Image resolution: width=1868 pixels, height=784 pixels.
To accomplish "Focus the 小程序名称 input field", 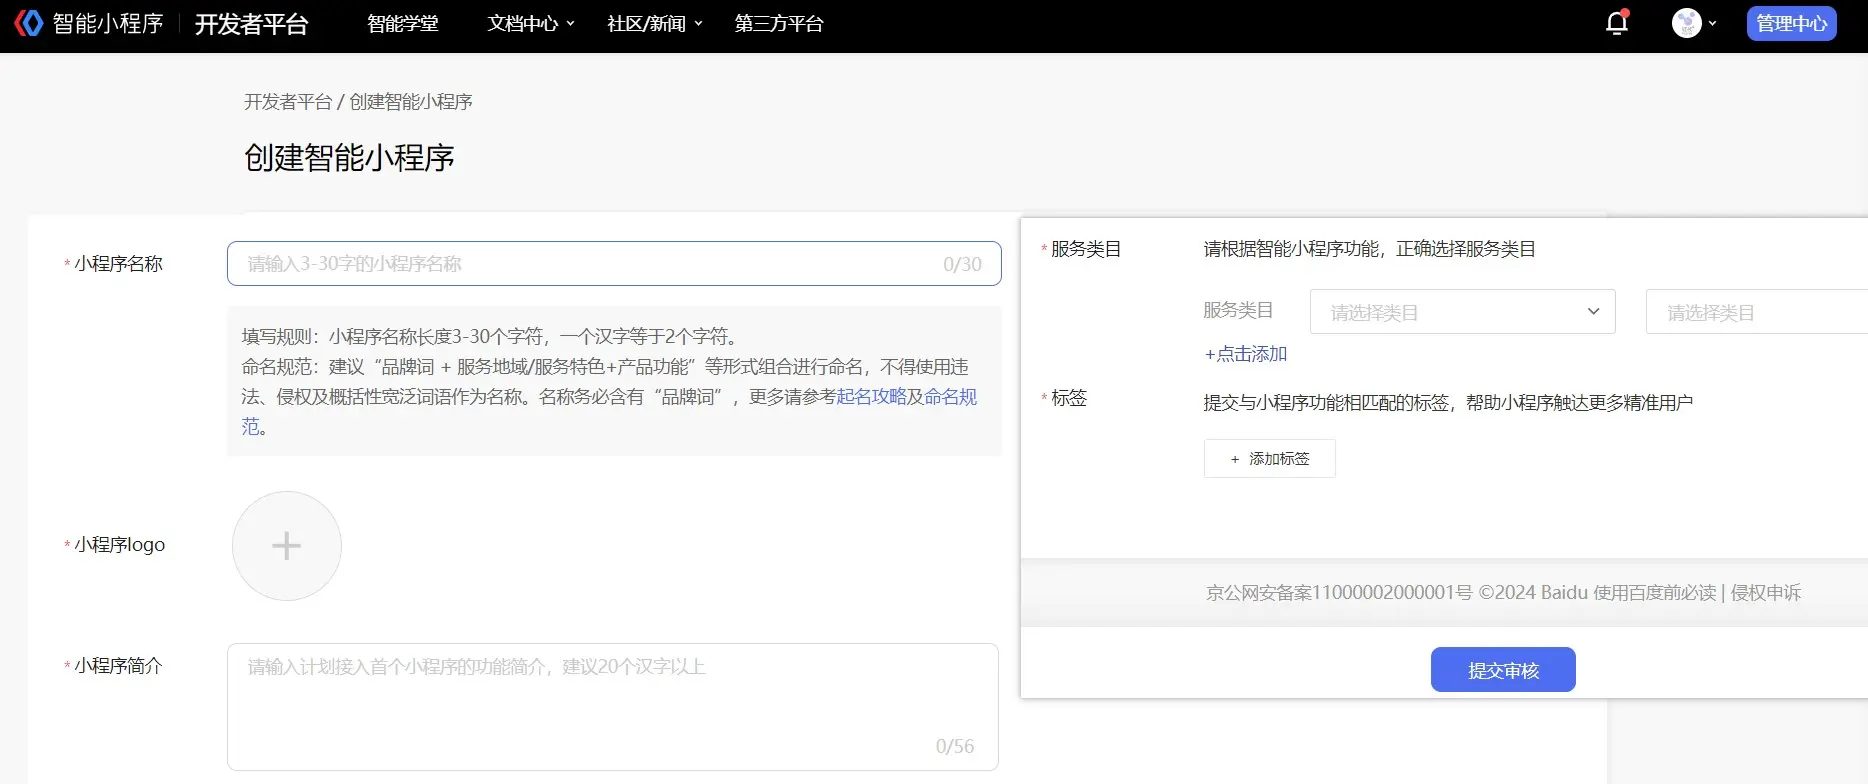I will (x=590, y=264).
